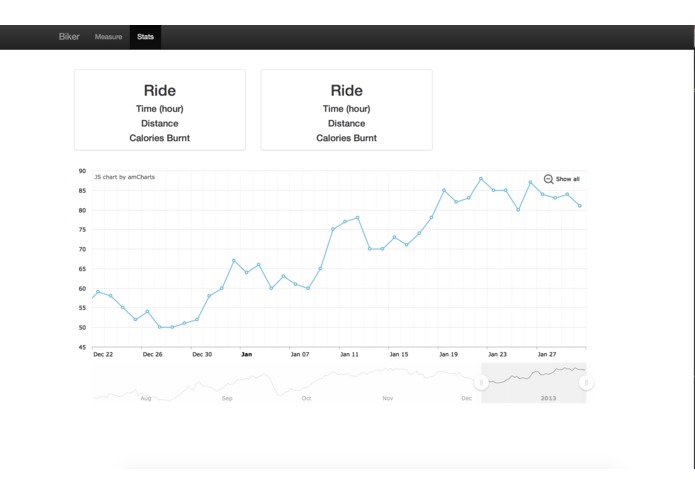Click the Sep area of the chart scrollbar

tap(227, 398)
